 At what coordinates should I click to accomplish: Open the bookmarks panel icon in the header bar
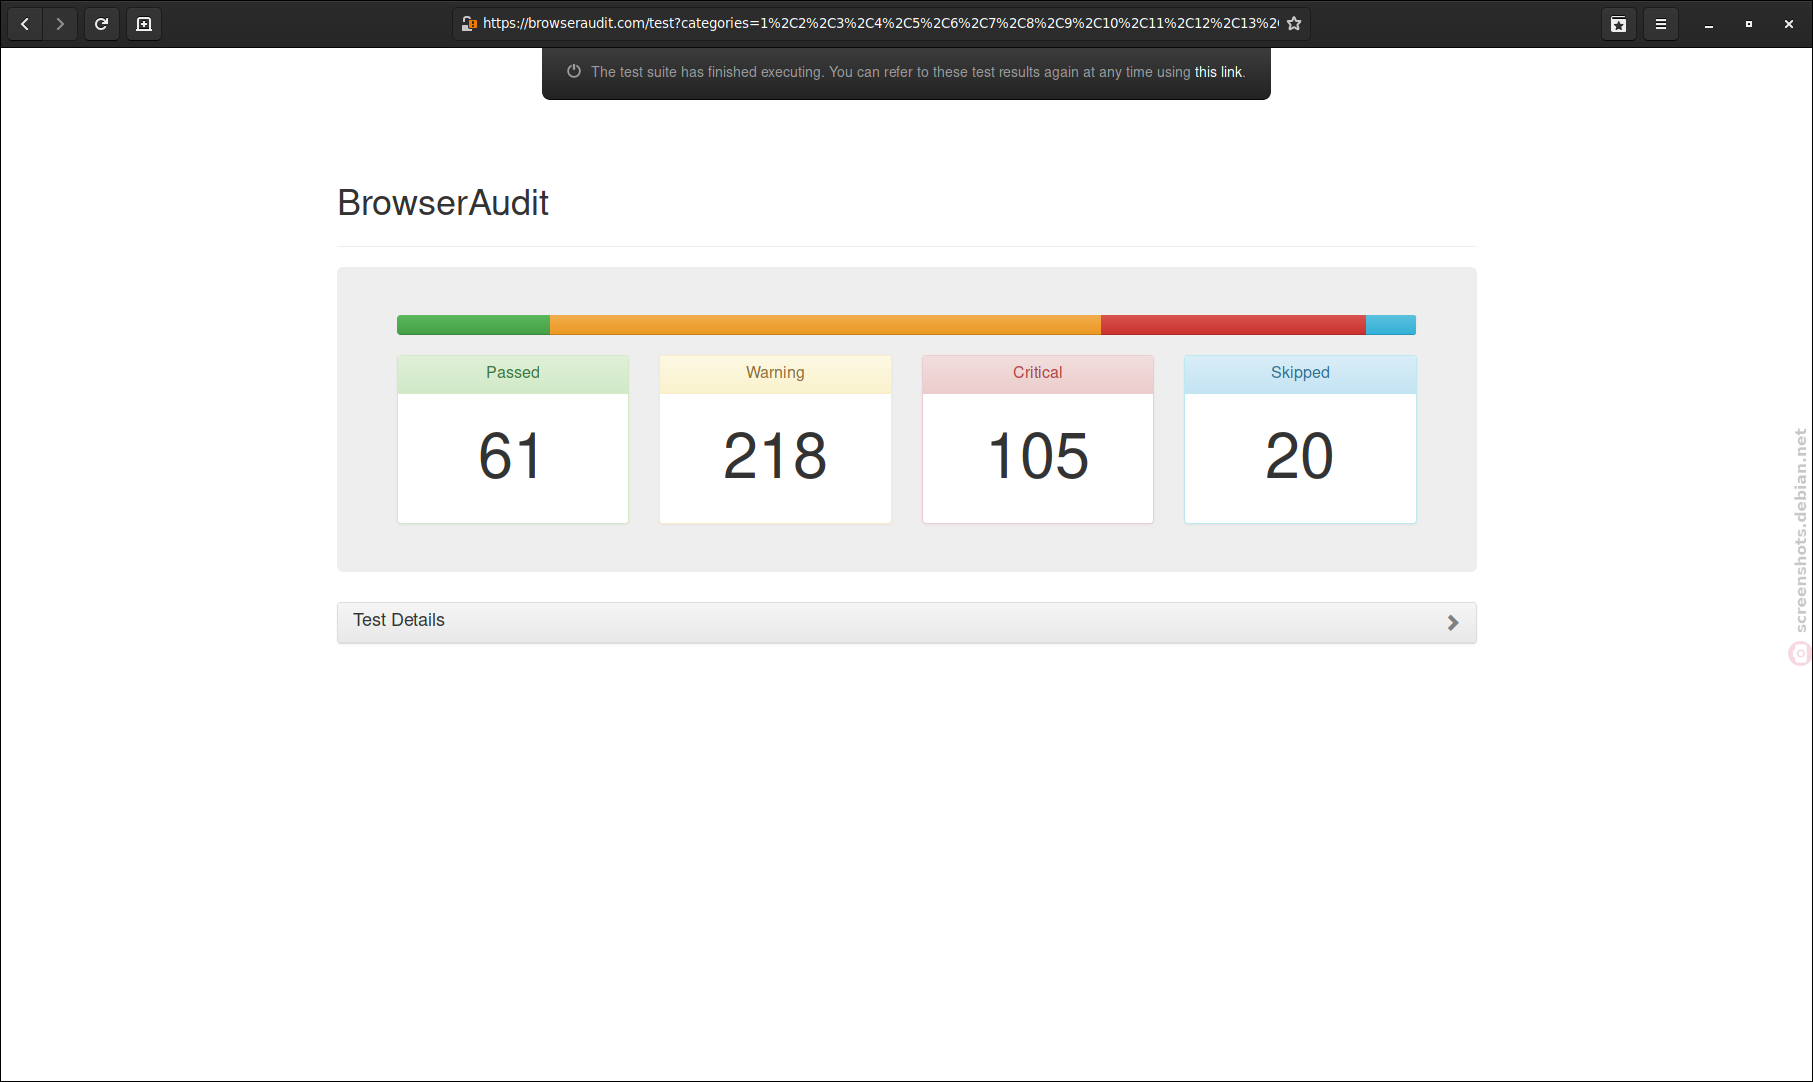tap(1619, 24)
